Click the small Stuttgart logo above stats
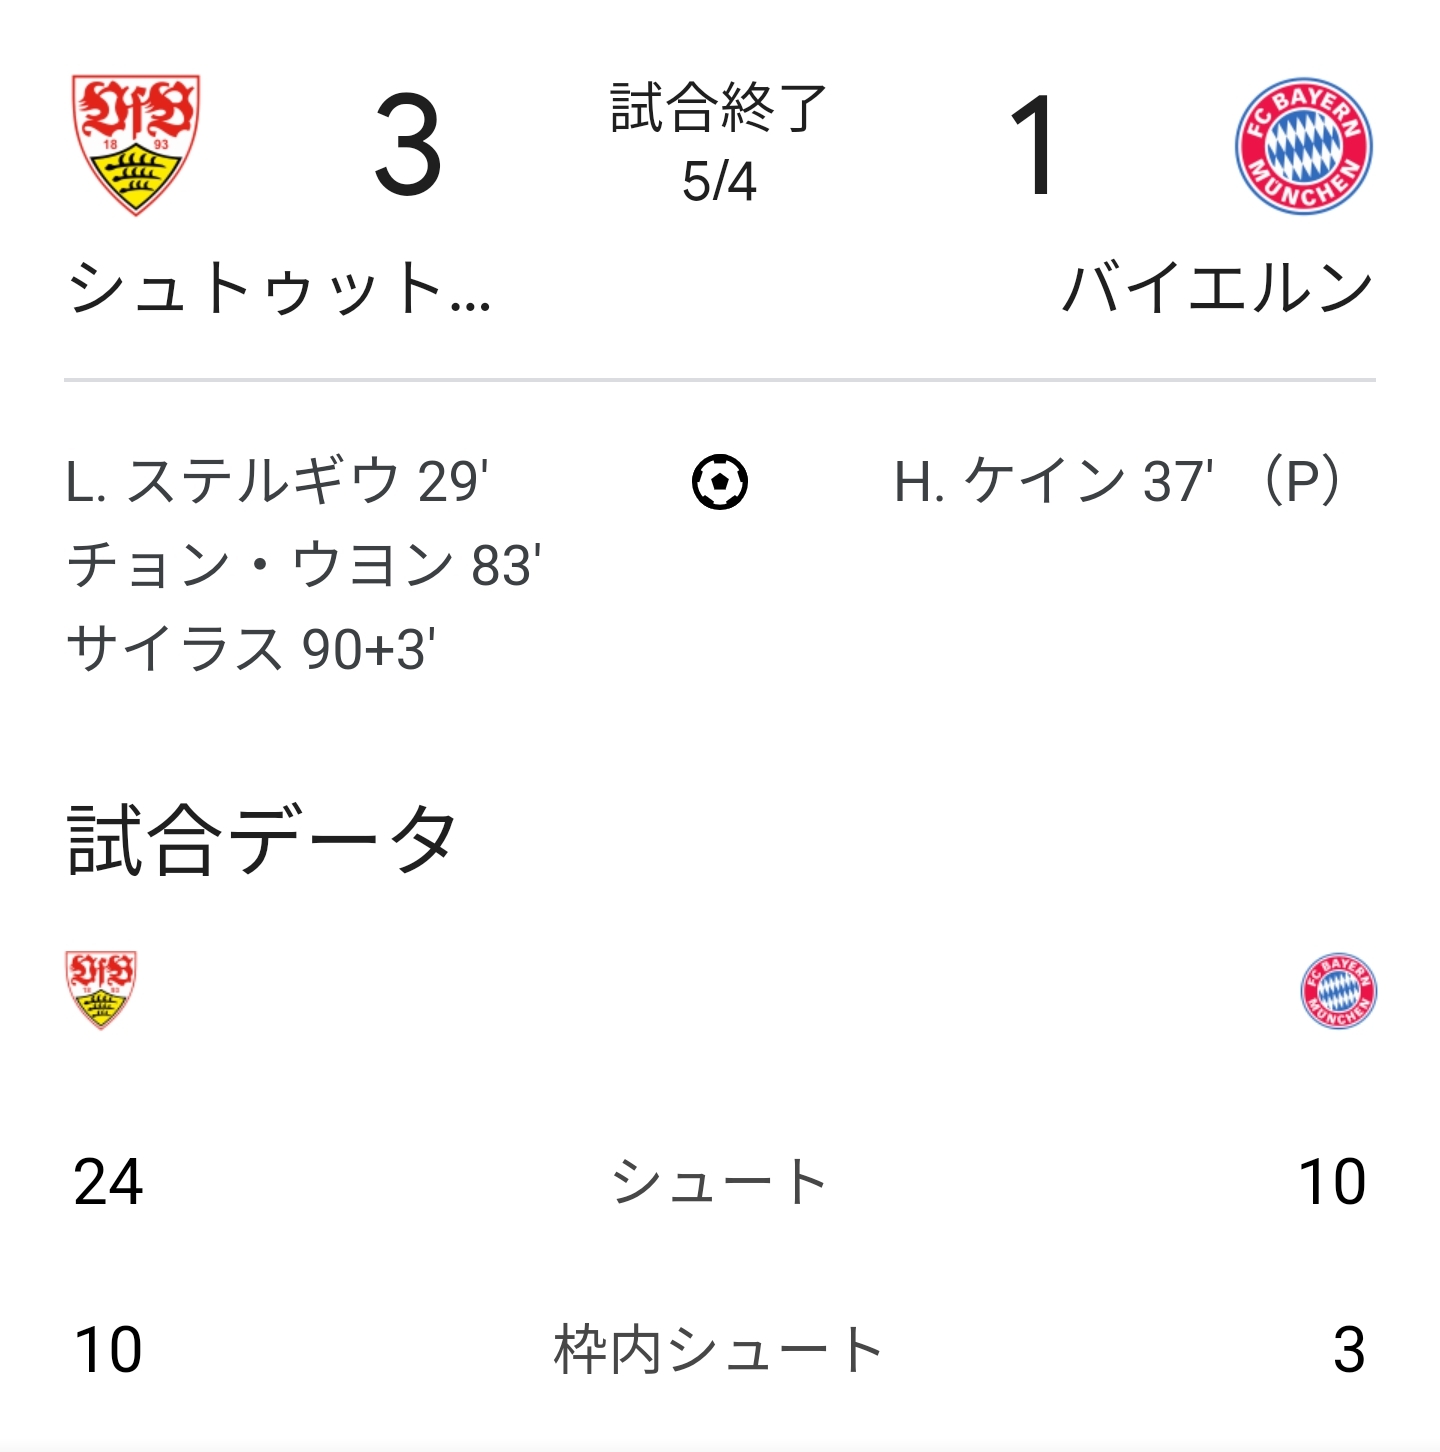 pyautogui.click(x=100, y=989)
